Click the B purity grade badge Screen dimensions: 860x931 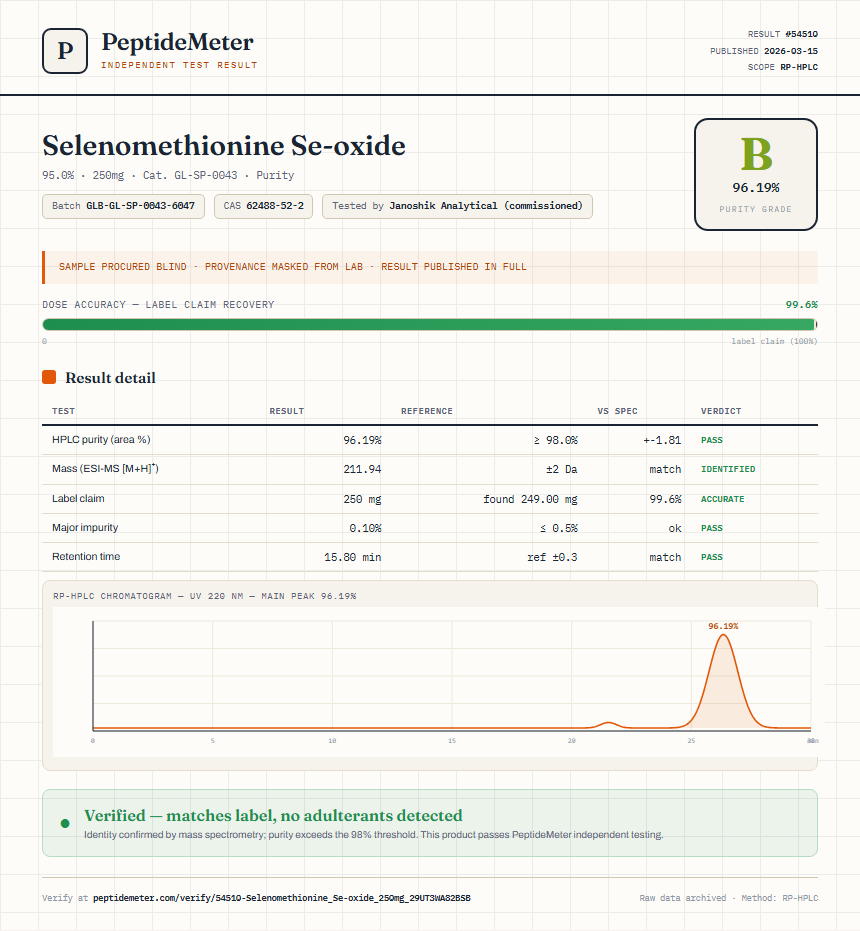point(755,174)
